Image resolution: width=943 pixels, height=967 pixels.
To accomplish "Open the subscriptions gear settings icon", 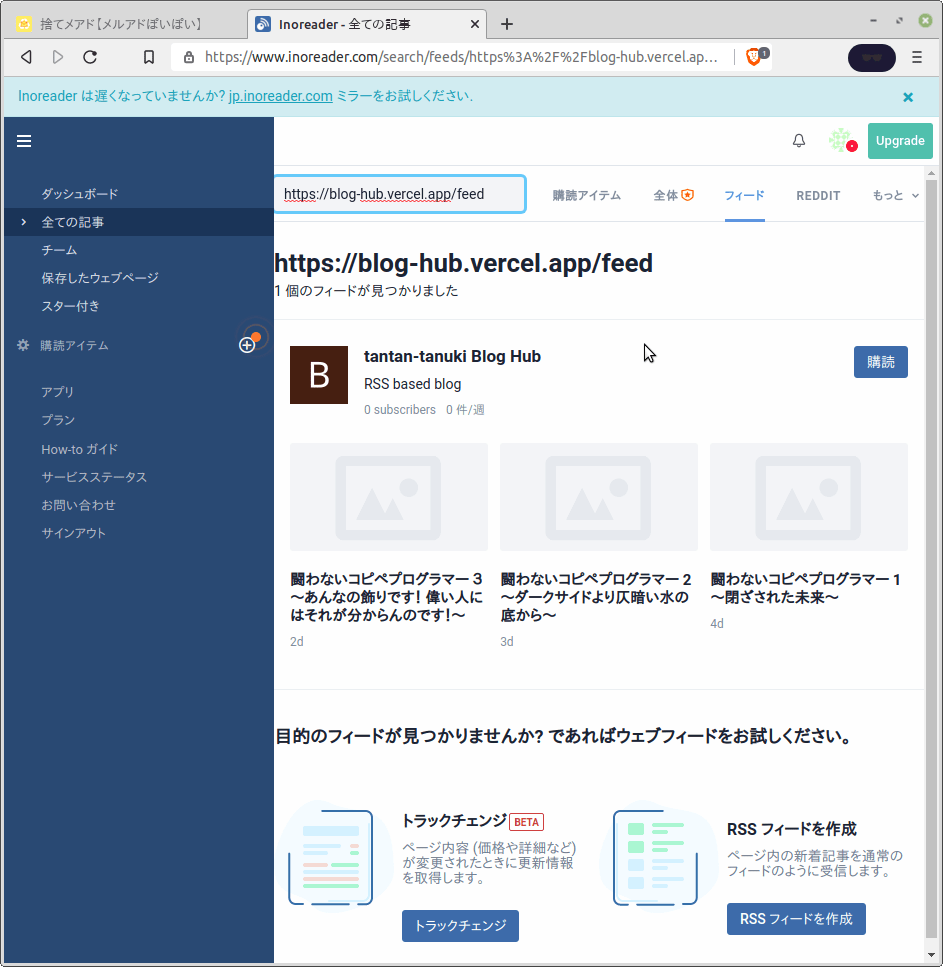I will [x=23, y=345].
